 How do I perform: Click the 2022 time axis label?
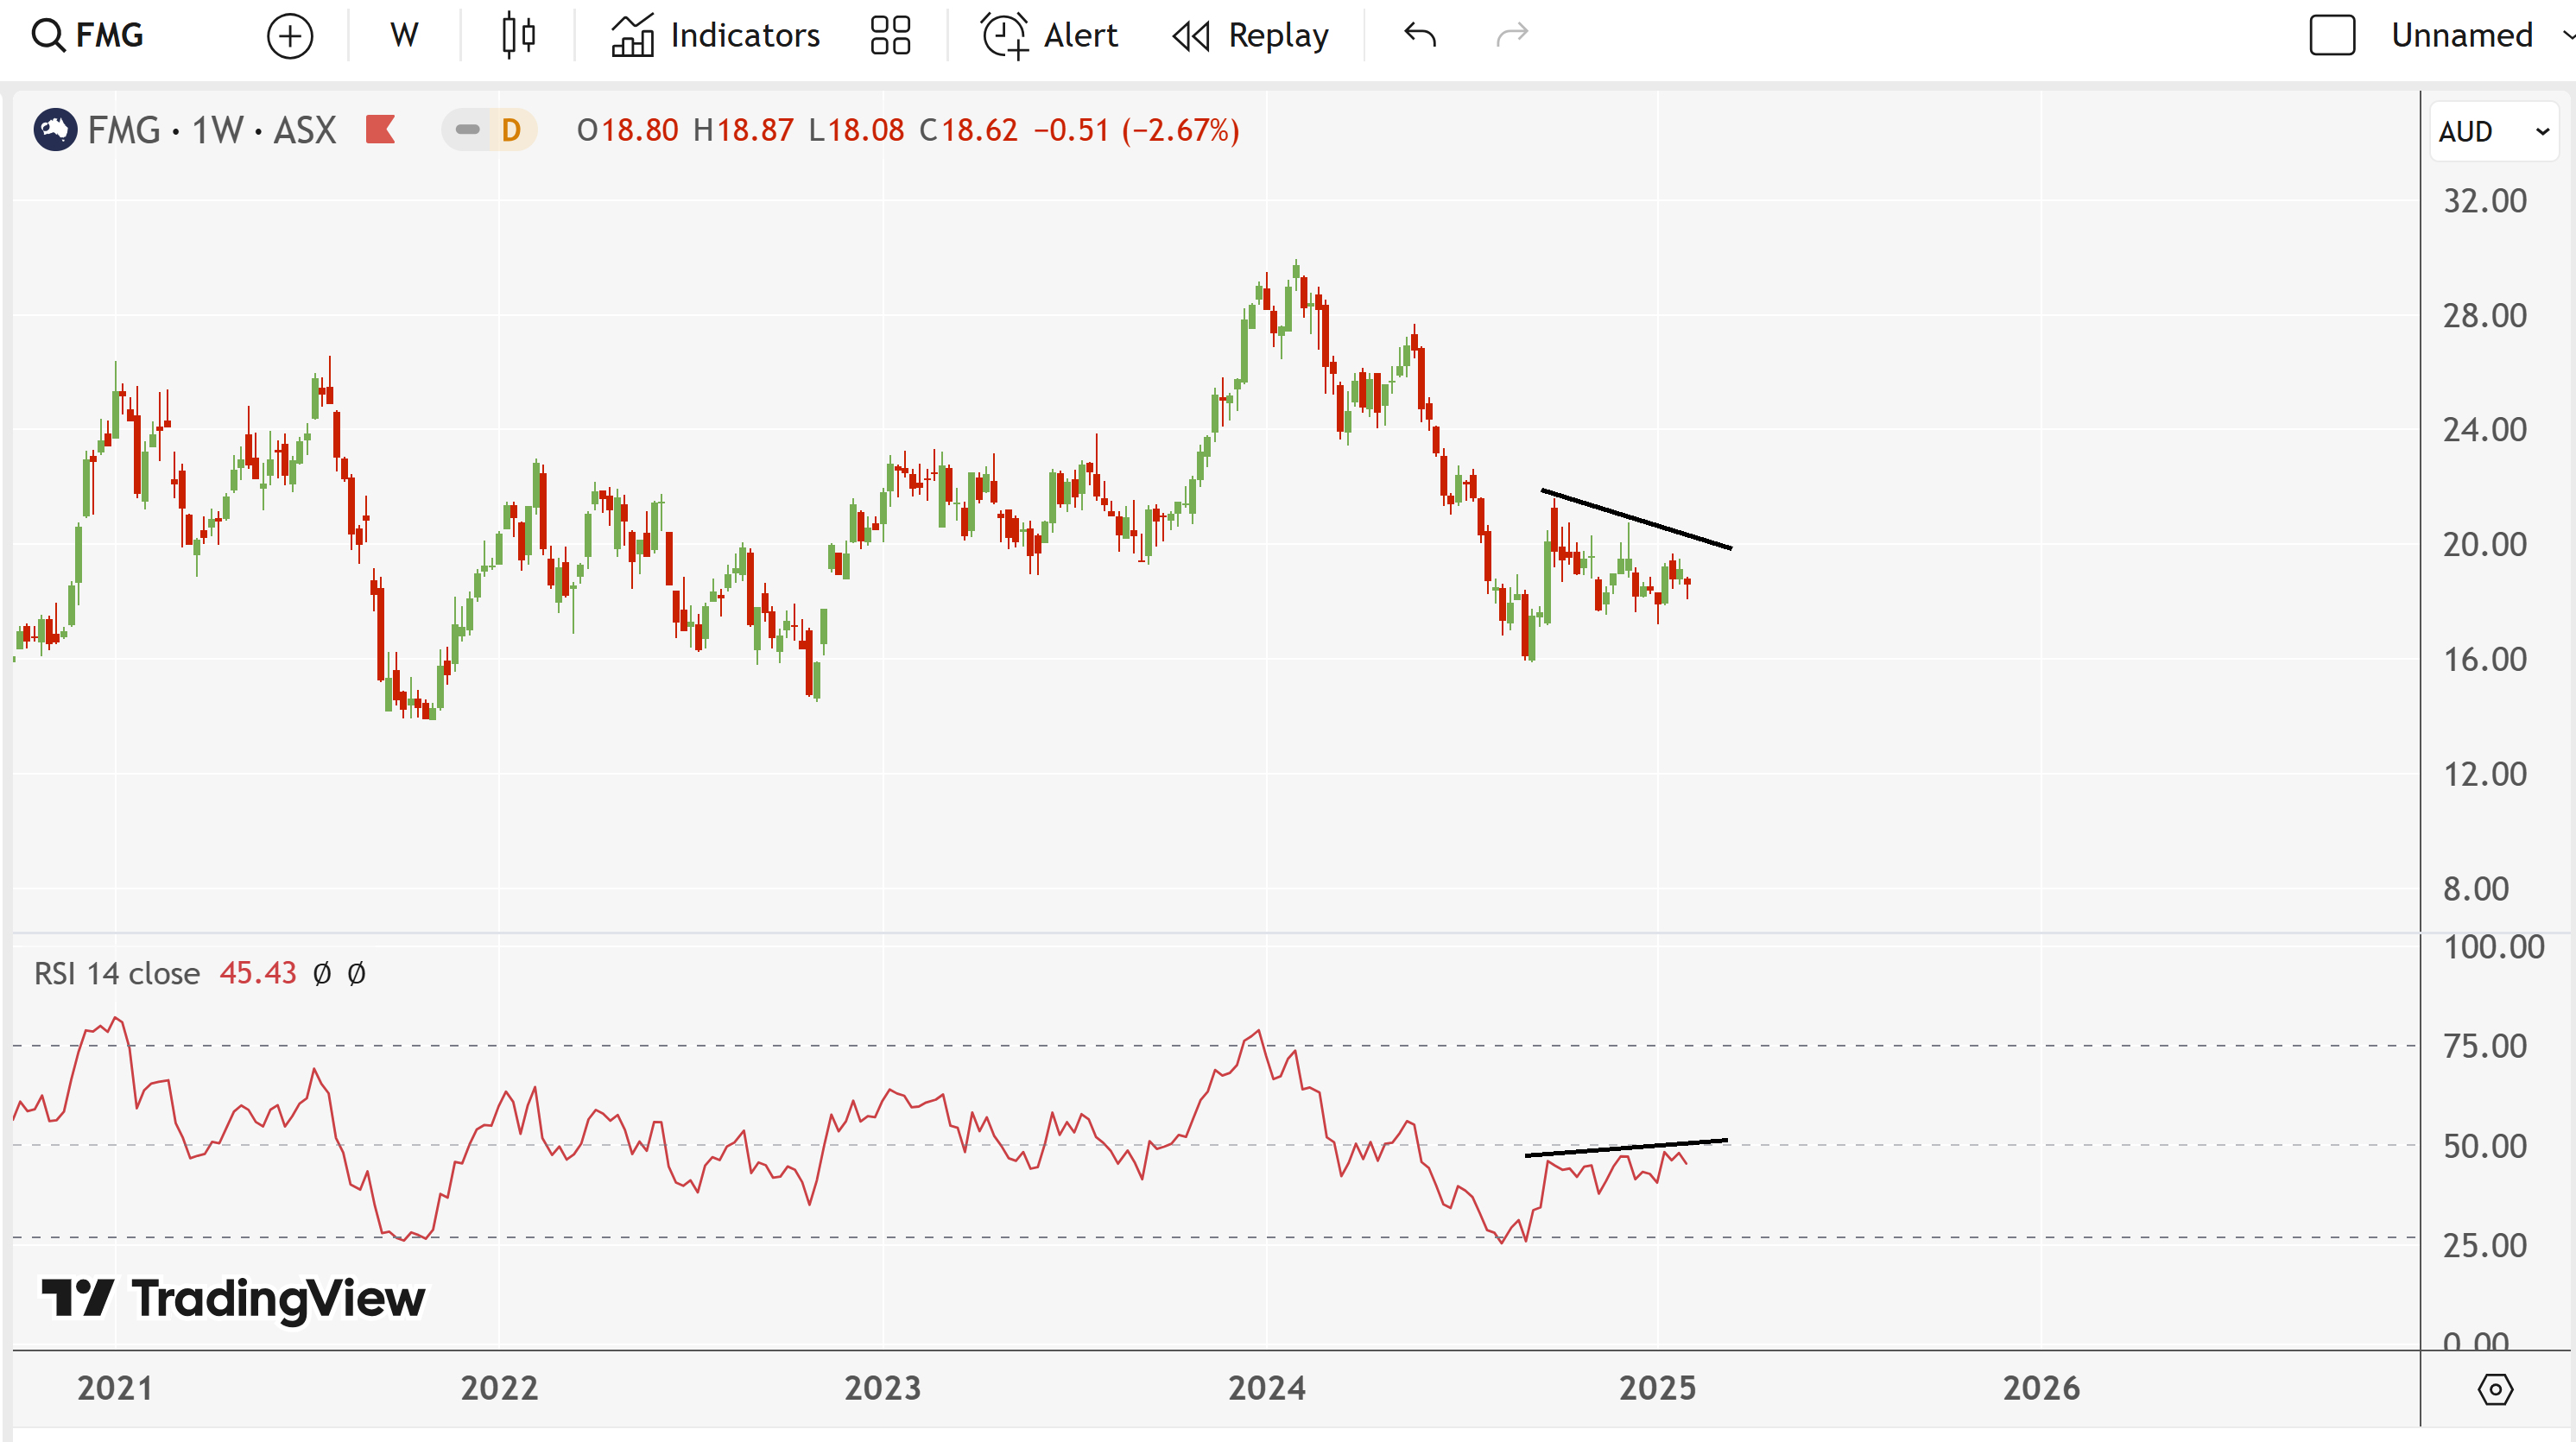point(499,1388)
